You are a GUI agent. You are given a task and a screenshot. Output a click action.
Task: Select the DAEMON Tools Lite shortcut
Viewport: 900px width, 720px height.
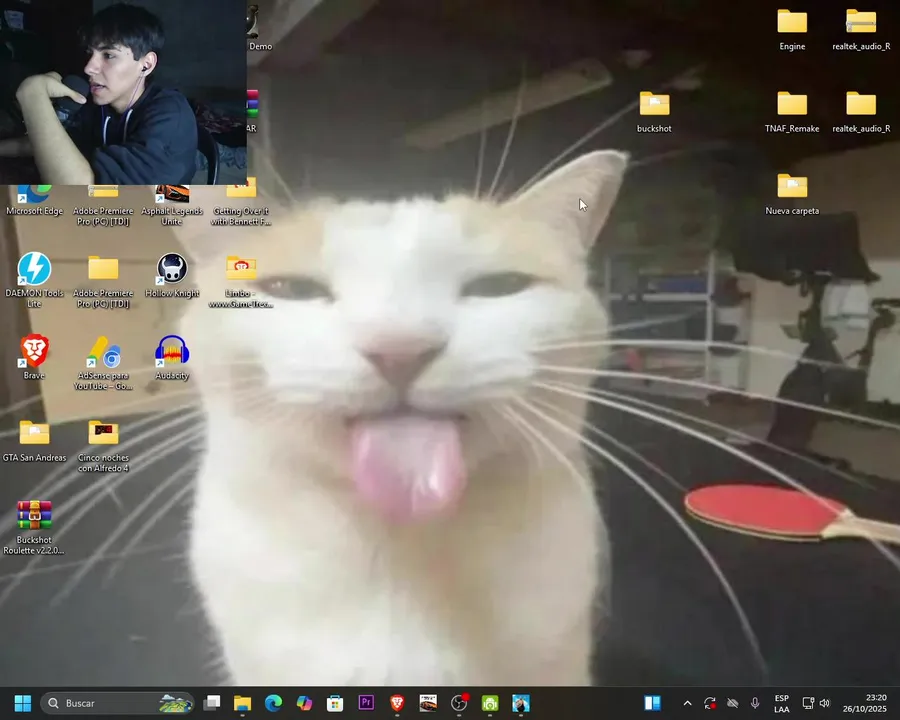click(34, 280)
